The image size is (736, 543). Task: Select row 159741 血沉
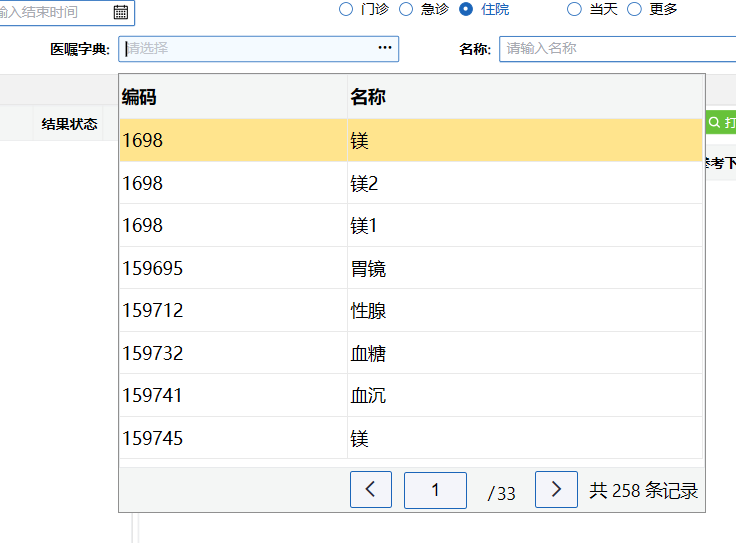click(411, 395)
